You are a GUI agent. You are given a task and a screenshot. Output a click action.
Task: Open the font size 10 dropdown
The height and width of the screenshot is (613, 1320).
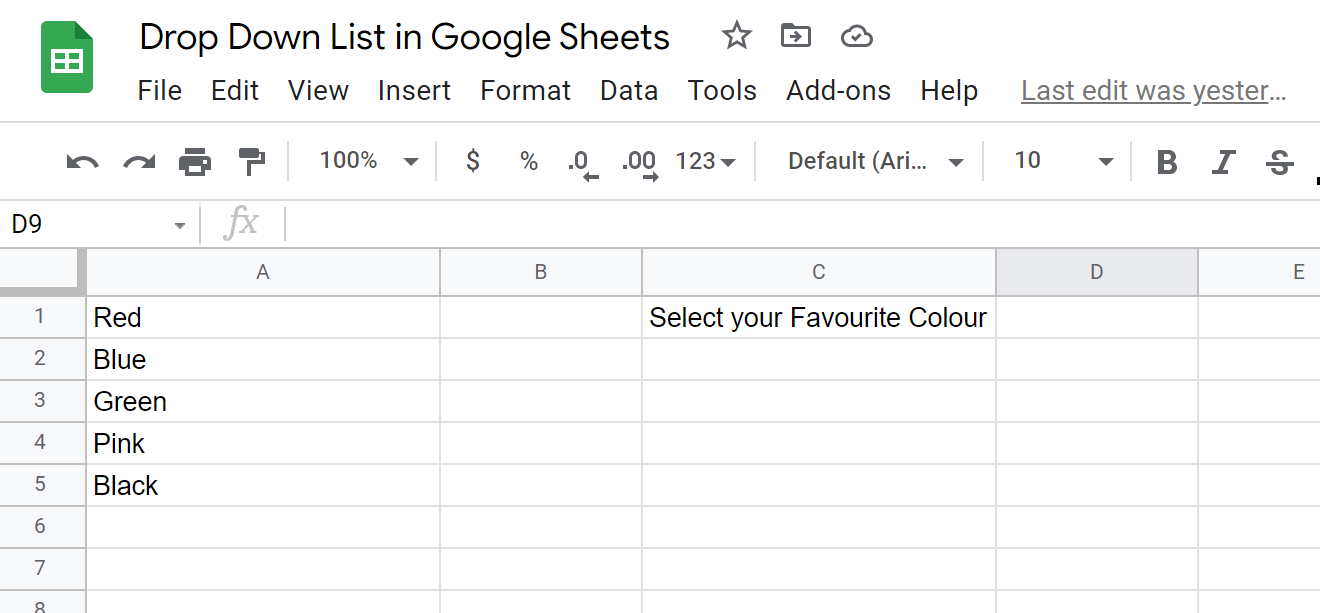click(x=1063, y=161)
